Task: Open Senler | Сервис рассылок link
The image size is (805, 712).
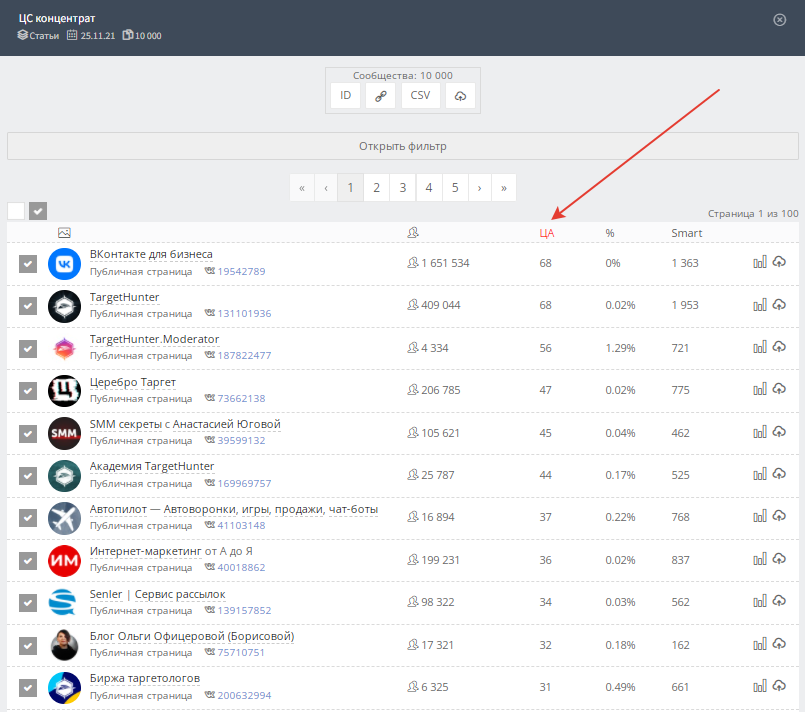Action: [x=158, y=594]
